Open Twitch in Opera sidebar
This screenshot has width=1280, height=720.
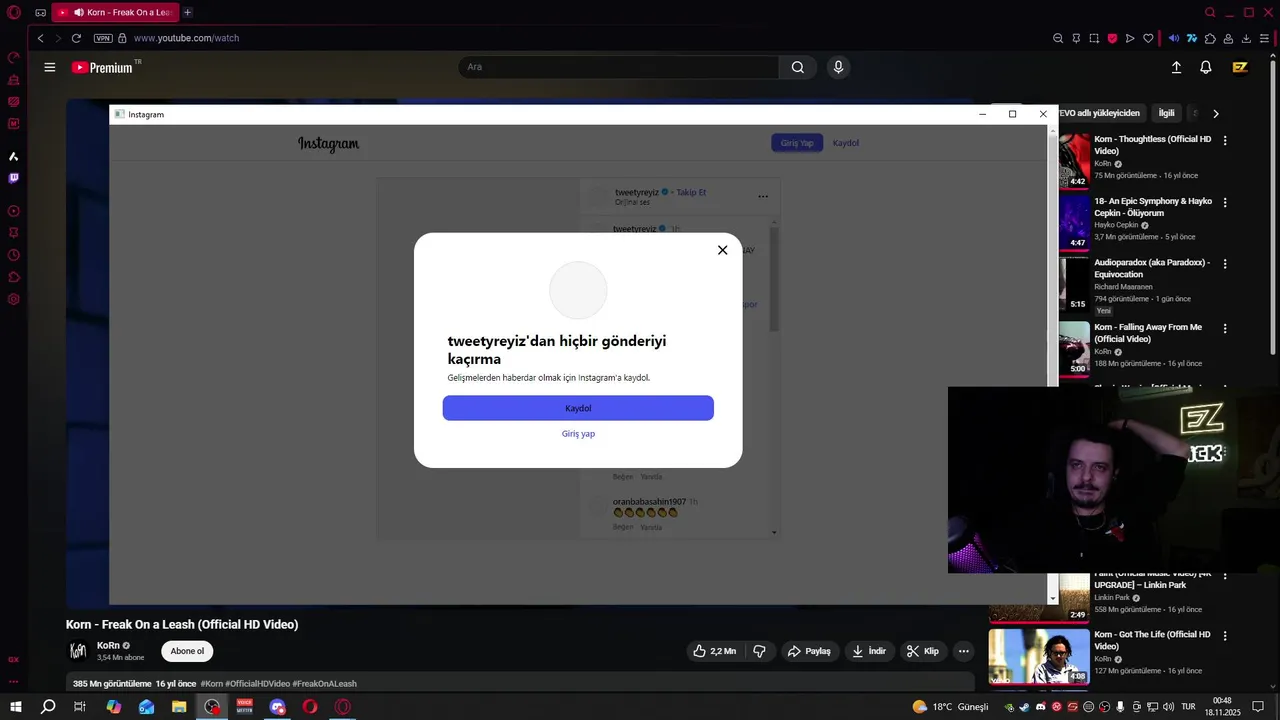click(13, 178)
